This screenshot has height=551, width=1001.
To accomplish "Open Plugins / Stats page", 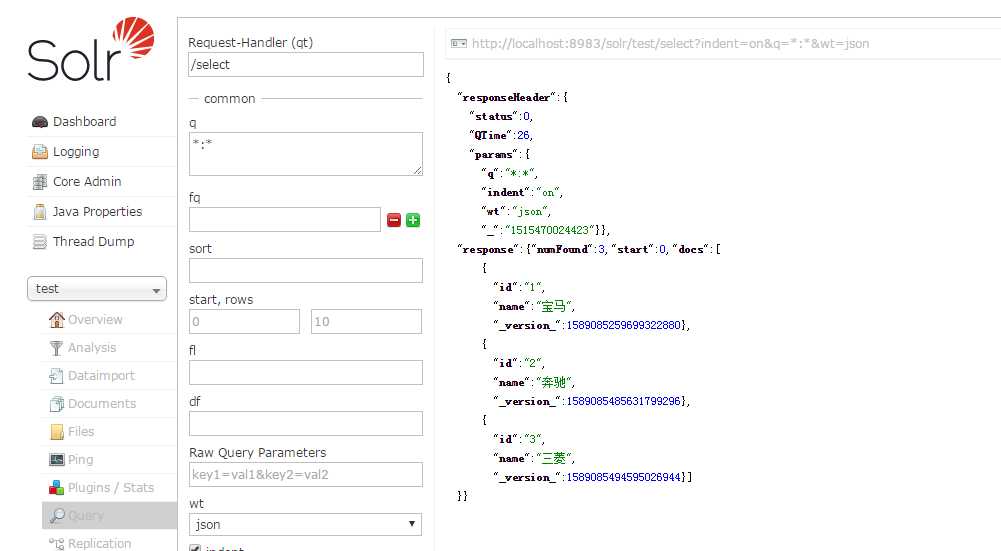I will coord(110,488).
